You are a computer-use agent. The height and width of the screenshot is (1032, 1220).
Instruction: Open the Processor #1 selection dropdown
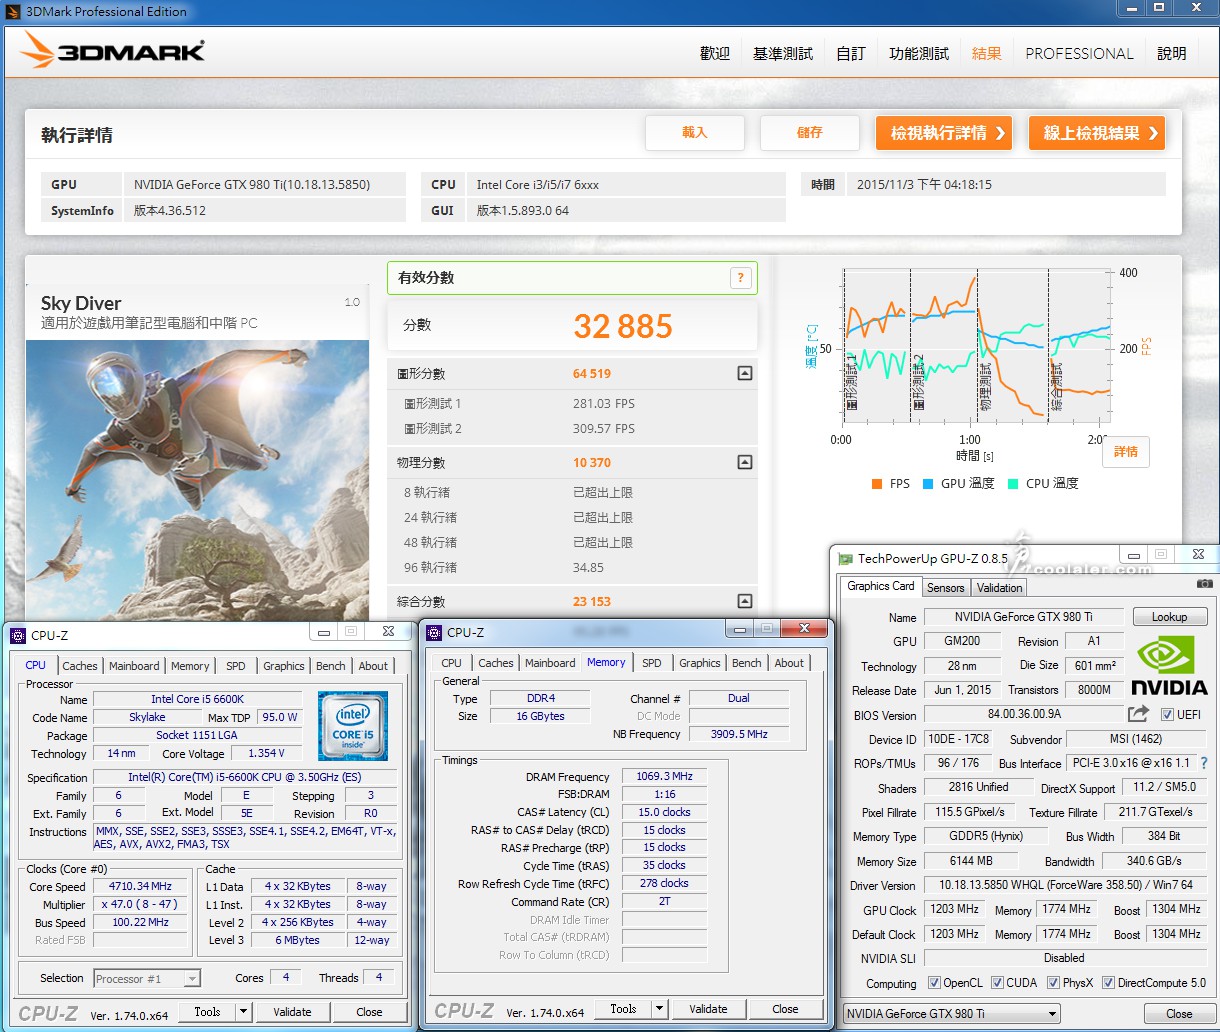[x=147, y=979]
